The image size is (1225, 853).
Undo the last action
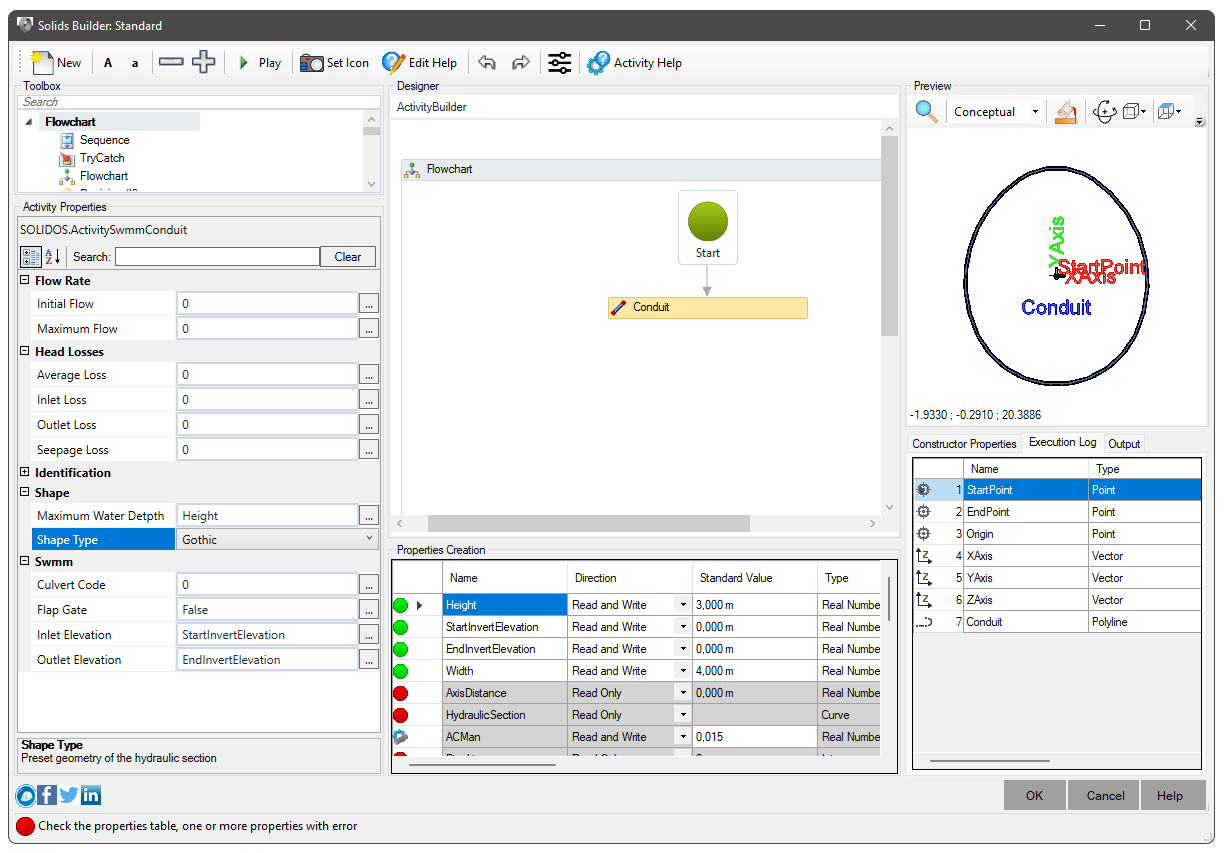487,63
